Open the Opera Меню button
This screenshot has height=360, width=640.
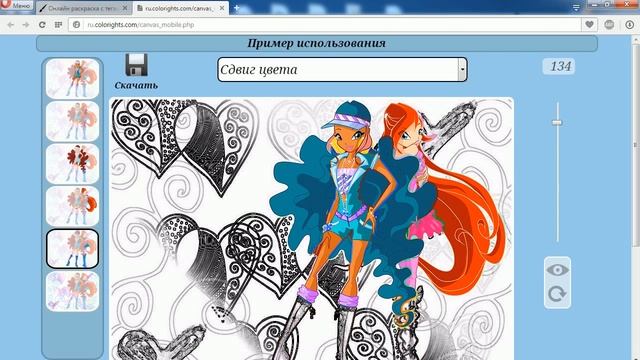[x=16, y=5]
